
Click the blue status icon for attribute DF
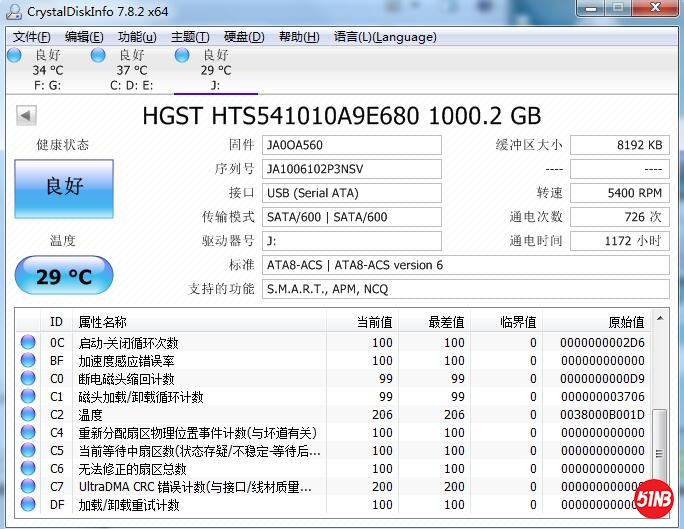28,505
